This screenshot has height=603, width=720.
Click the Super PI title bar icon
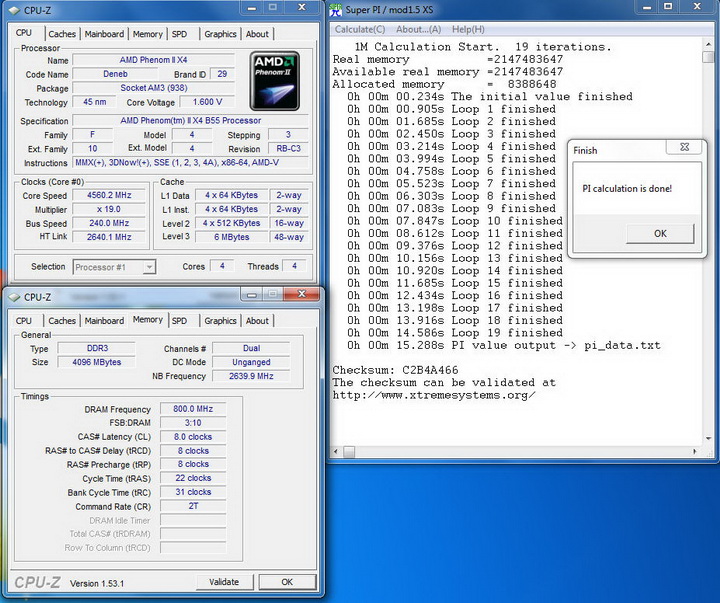pos(336,10)
